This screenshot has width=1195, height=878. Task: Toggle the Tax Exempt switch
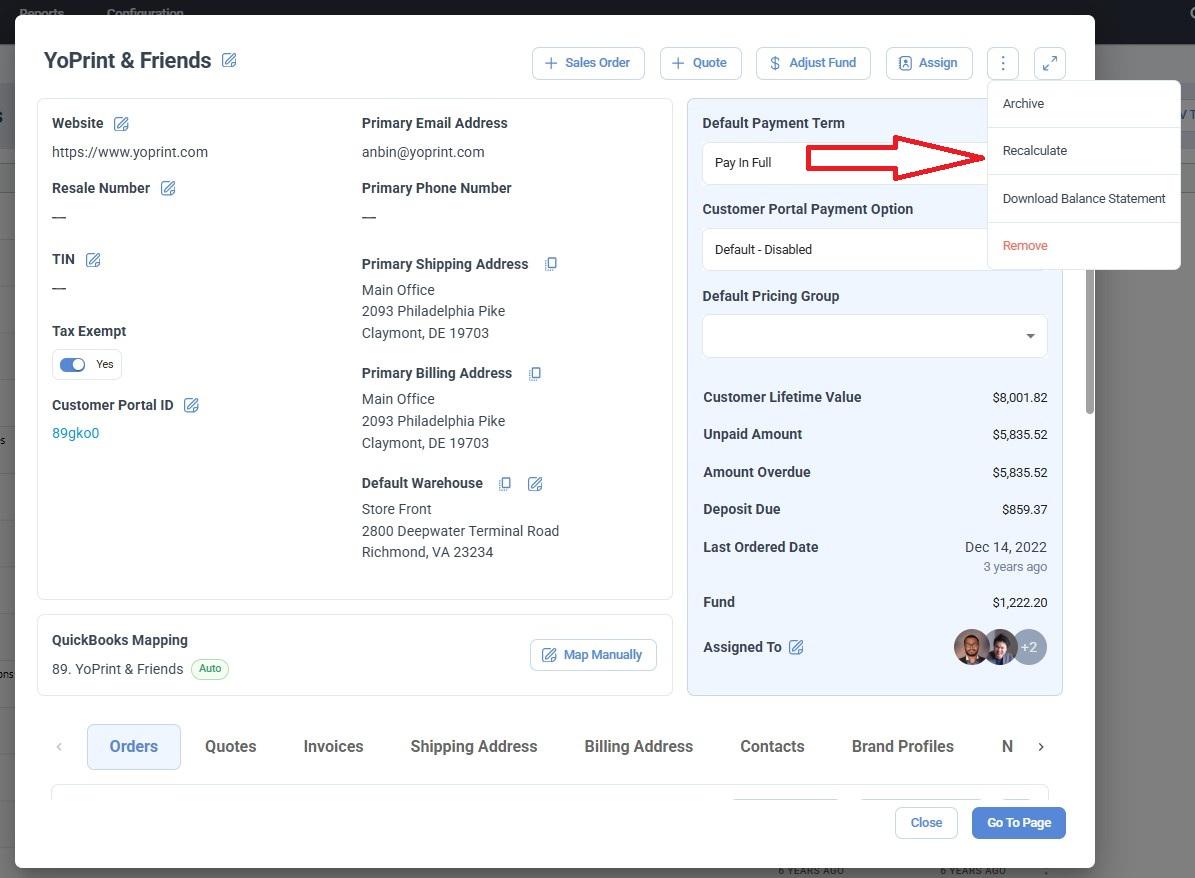coord(73,365)
